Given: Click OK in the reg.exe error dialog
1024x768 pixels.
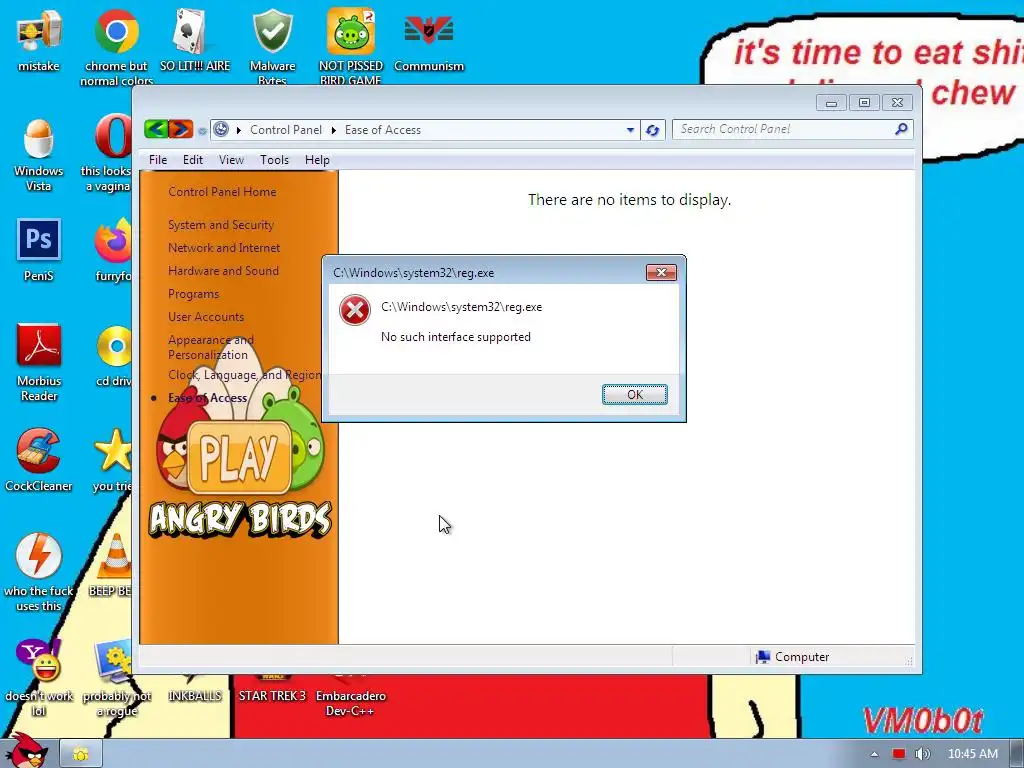Looking at the screenshot, I should [635, 394].
